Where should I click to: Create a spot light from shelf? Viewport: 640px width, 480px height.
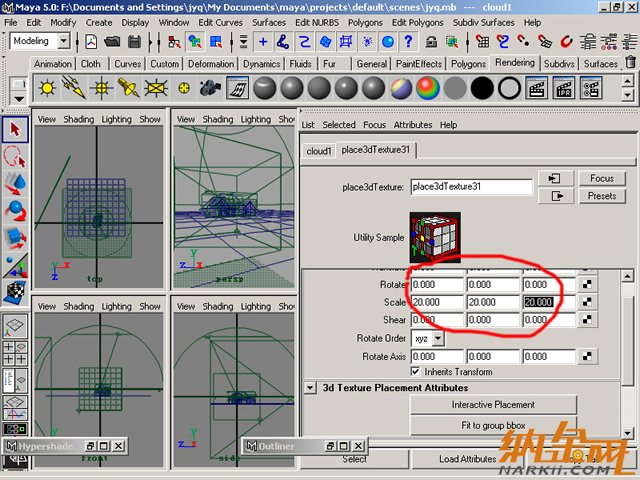coord(128,88)
